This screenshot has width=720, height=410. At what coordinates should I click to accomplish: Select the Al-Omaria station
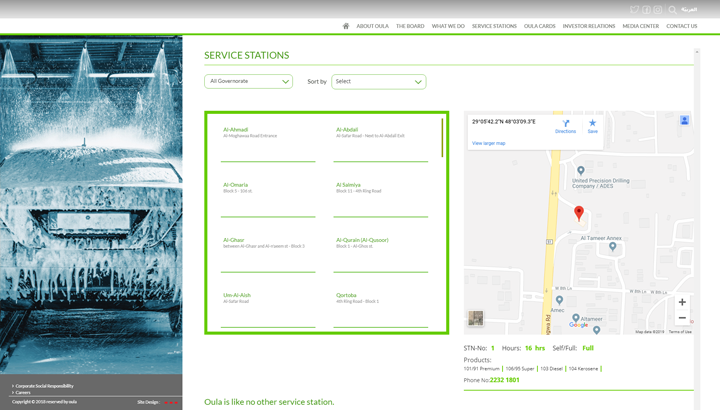[236, 185]
